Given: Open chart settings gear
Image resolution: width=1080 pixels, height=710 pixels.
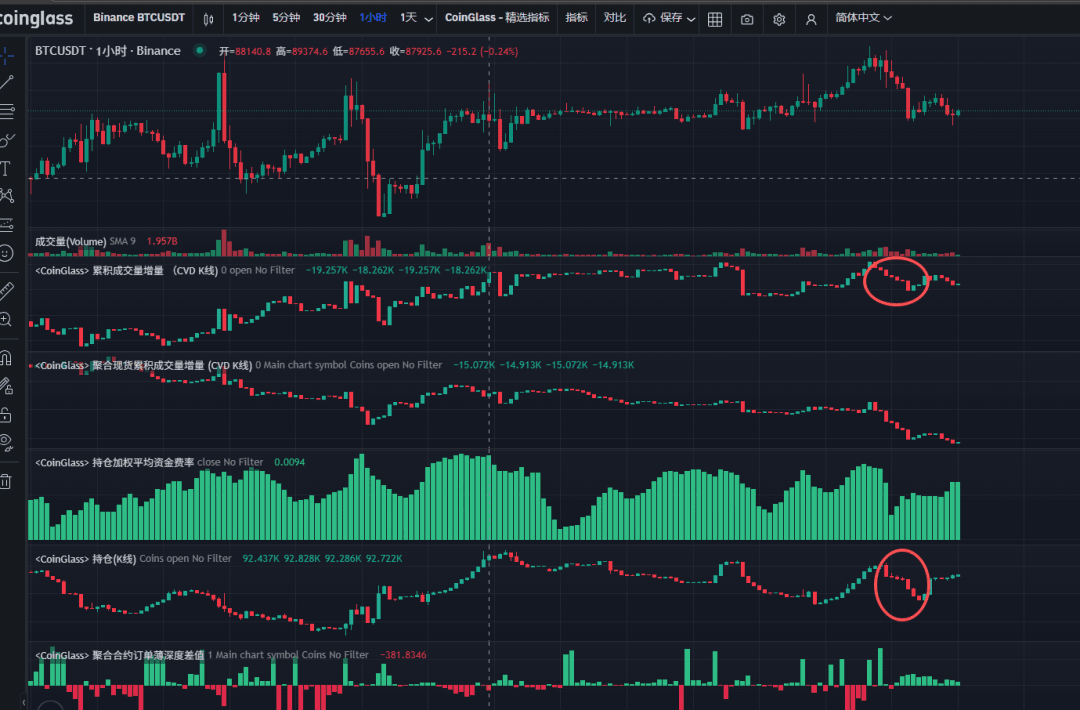Looking at the screenshot, I should click(x=779, y=19).
